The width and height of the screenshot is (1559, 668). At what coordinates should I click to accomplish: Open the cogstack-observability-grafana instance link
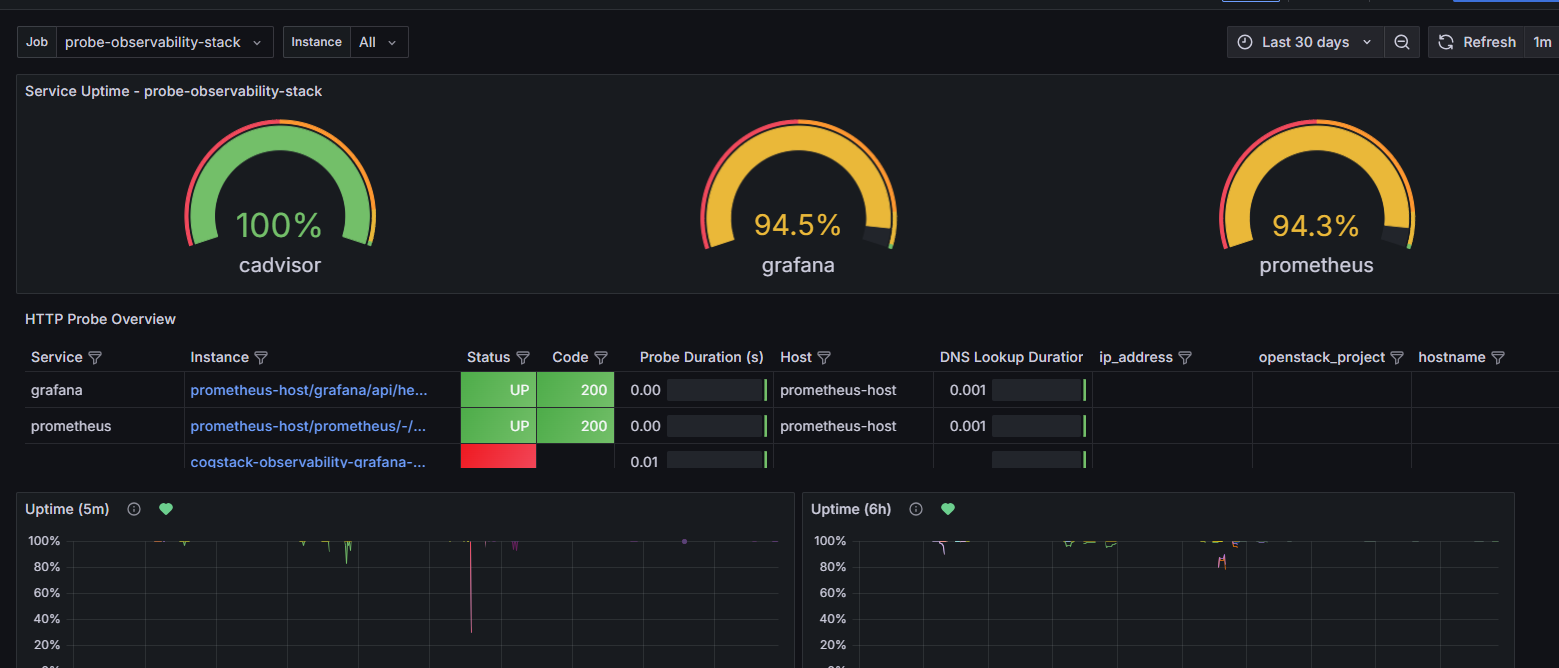tap(309, 461)
